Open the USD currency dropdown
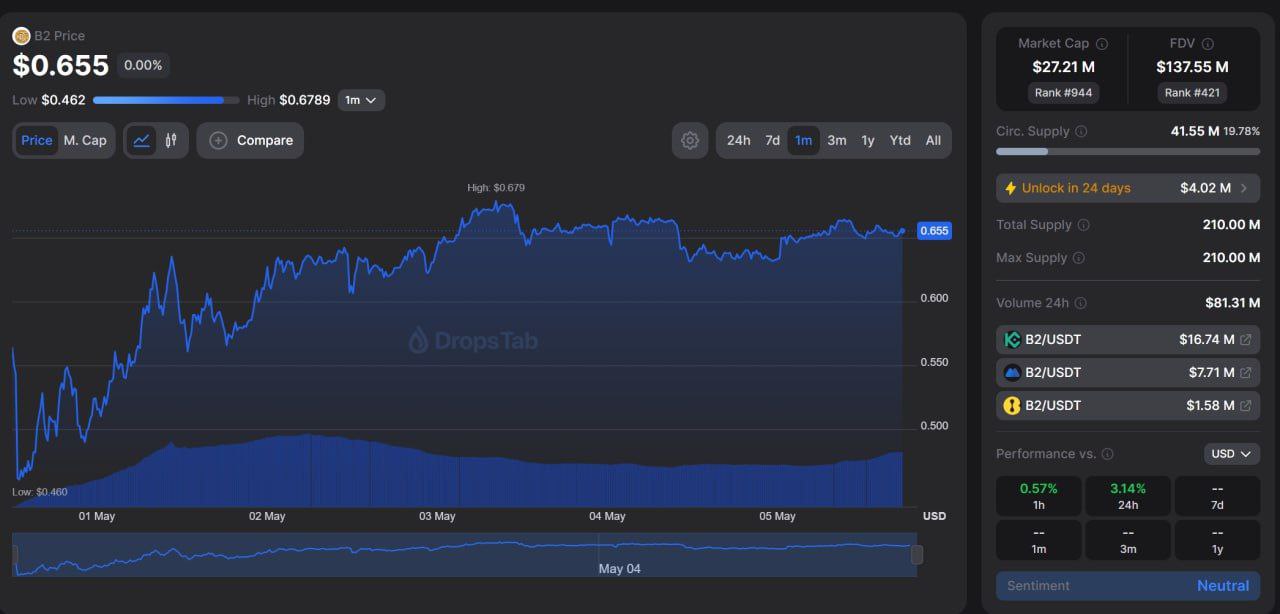 click(x=1231, y=454)
